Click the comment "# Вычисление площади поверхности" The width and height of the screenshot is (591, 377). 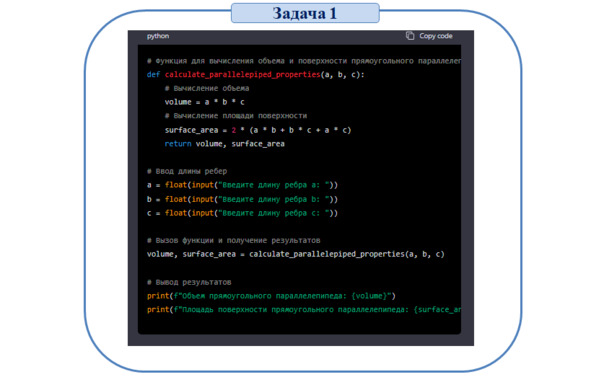pyautogui.click(x=236, y=116)
